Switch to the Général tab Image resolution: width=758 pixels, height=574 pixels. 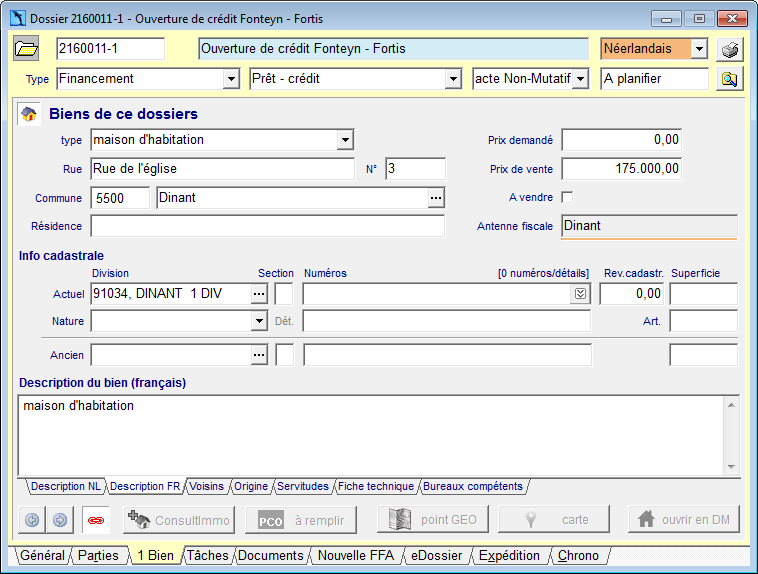[x=42, y=556]
